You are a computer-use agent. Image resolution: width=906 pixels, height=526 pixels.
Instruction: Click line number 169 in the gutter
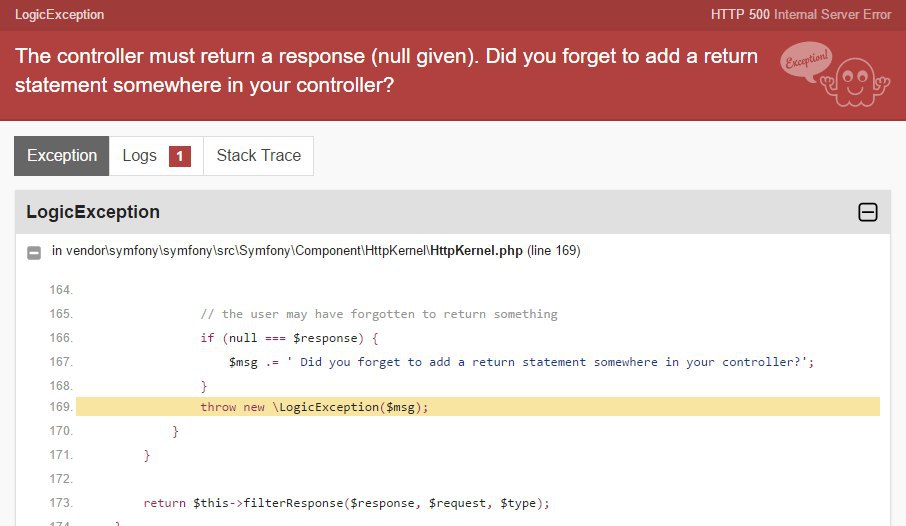(60, 407)
